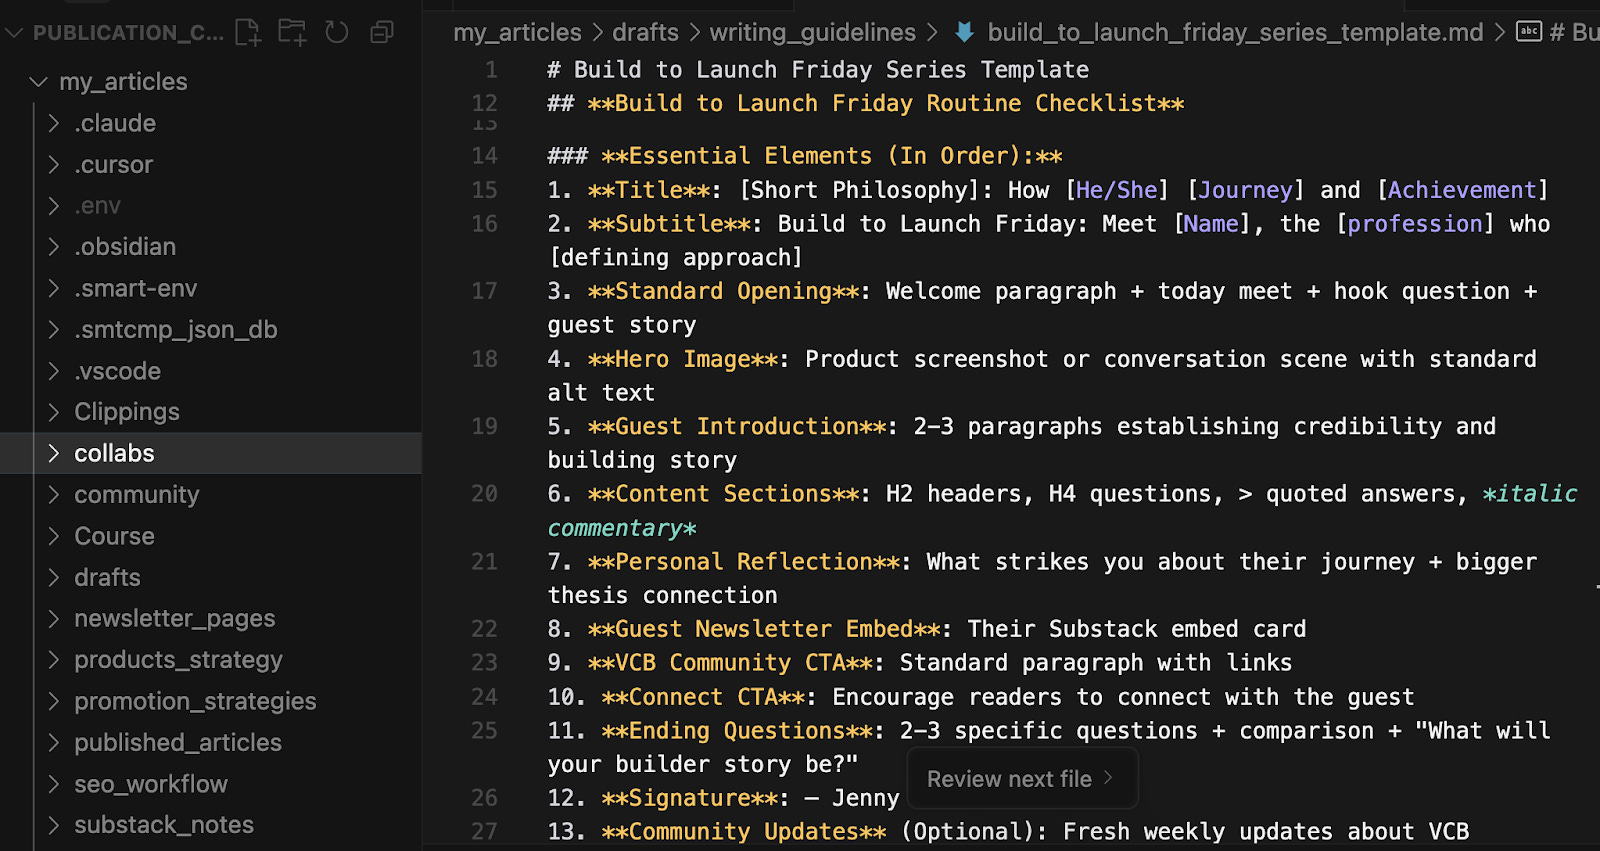Click the New File icon in explorer header
Viewport: 1600px width, 851px height.
[x=248, y=32]
